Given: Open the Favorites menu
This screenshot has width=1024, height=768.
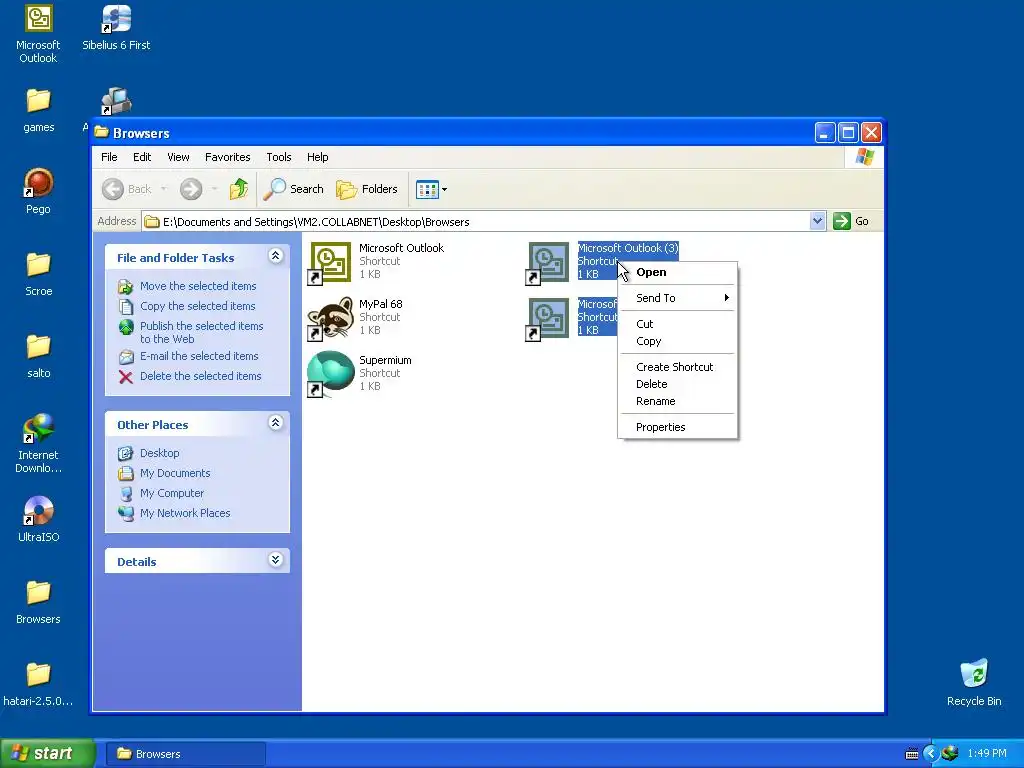Looking at the screenshot, I should point(227,157).
